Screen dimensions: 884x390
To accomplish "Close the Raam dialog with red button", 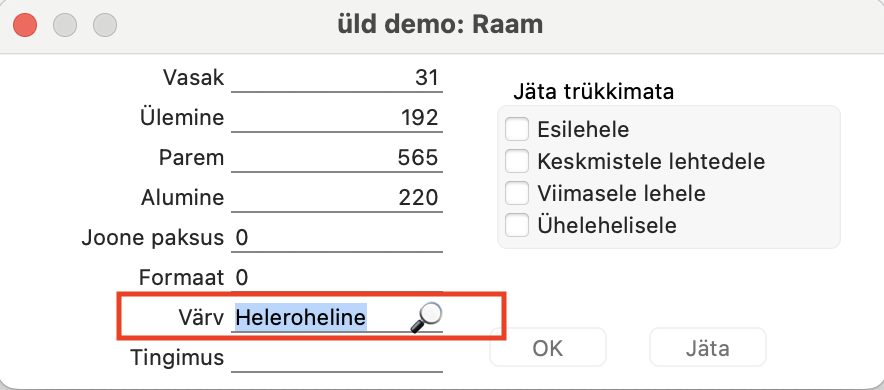I will click(25, 25).
